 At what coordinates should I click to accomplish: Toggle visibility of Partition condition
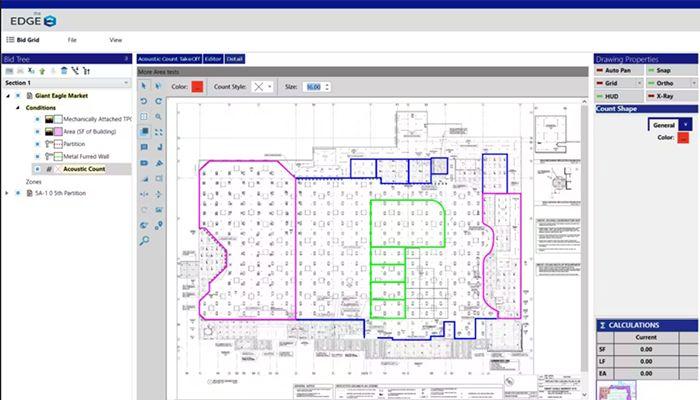point(38,144)
